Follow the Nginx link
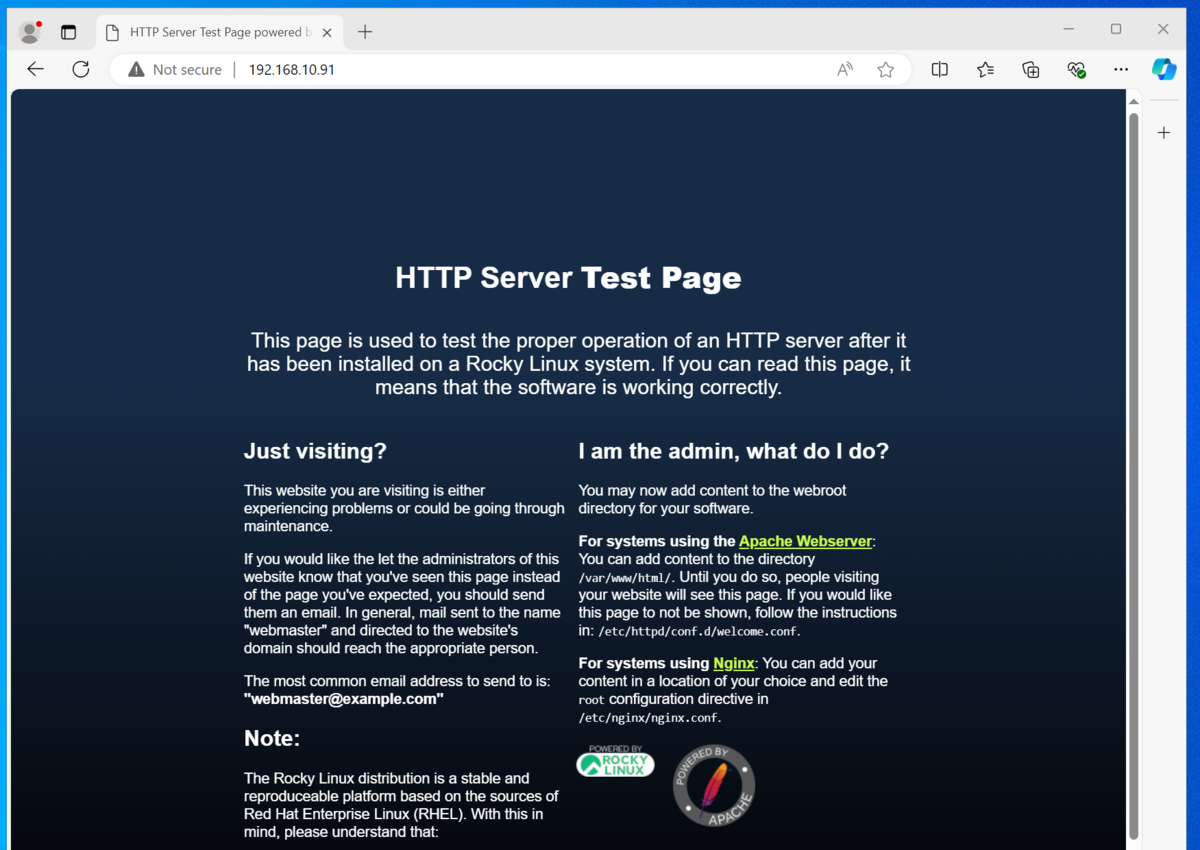Viewport: 1200px width, 850px height. pyautogui.click(x=733, y=663)
